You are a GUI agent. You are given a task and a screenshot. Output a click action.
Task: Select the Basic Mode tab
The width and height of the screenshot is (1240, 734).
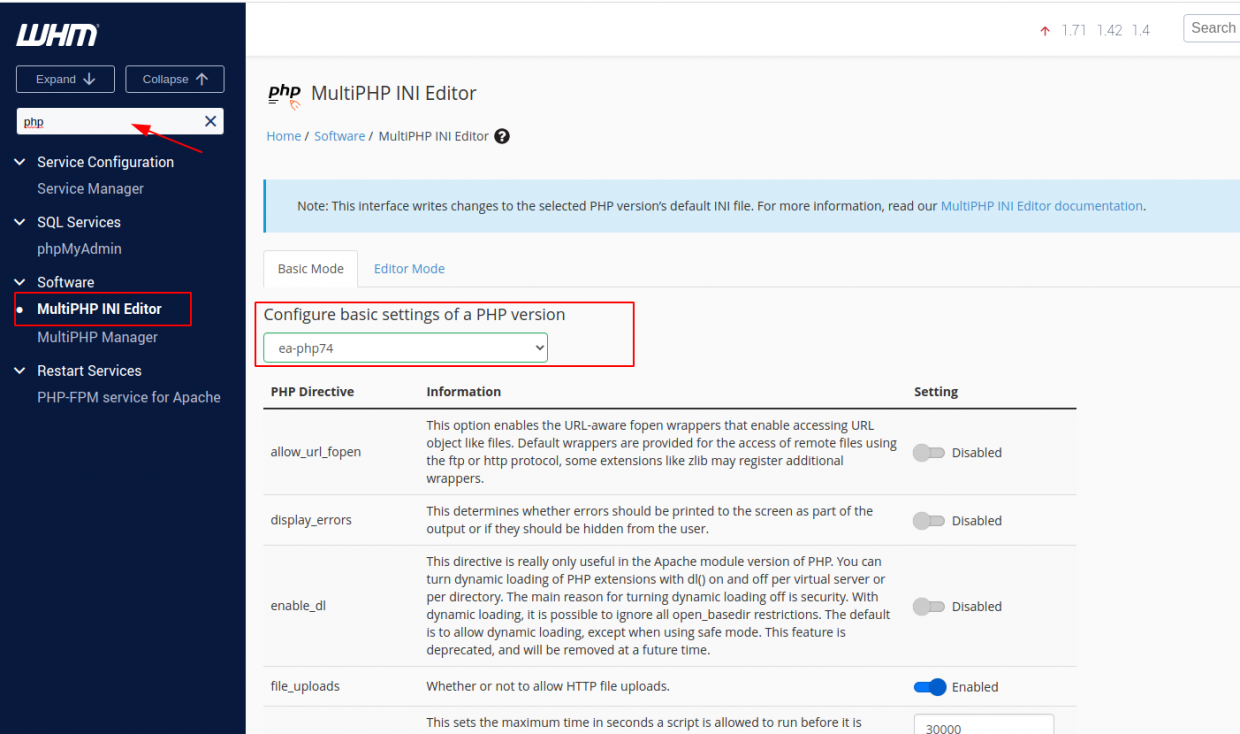pyautogui.click(x=310, y=268)
